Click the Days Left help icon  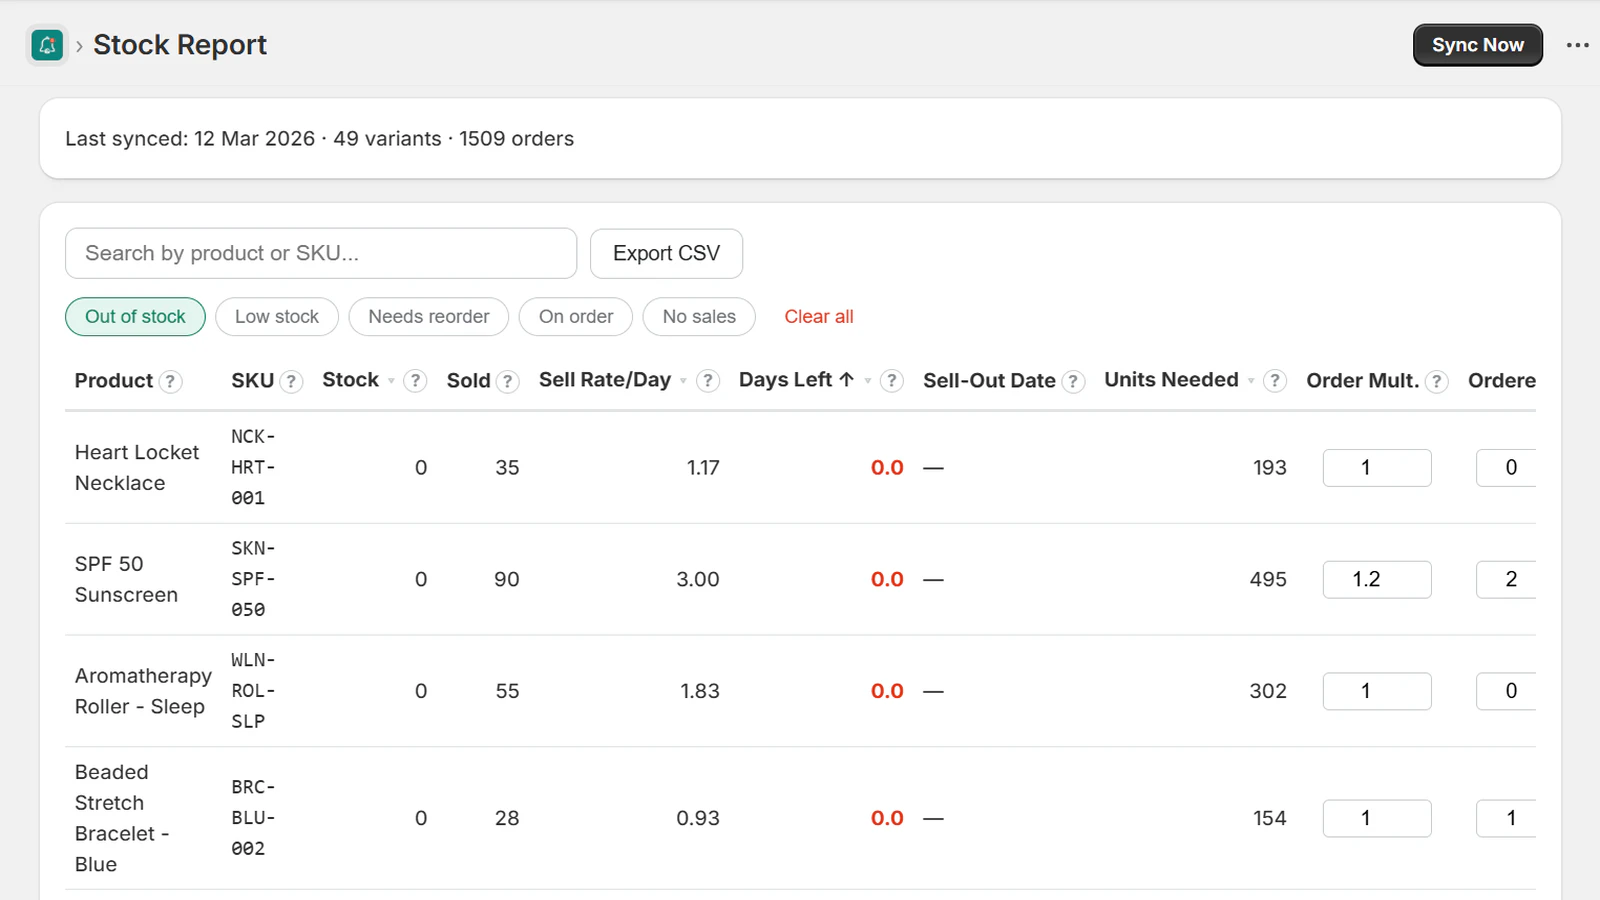[x=890, y=381]
